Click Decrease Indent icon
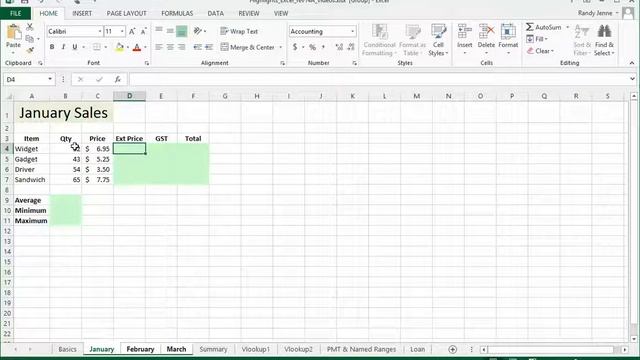 (x=198, y=47)
